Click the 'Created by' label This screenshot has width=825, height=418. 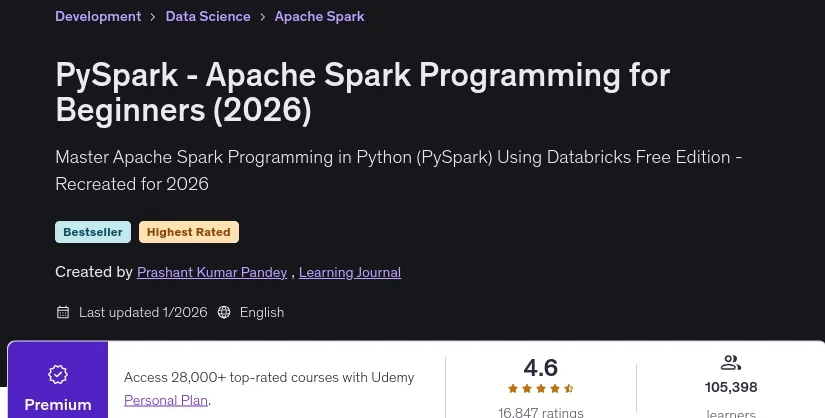pyautogui.click(x=94, y=272)
